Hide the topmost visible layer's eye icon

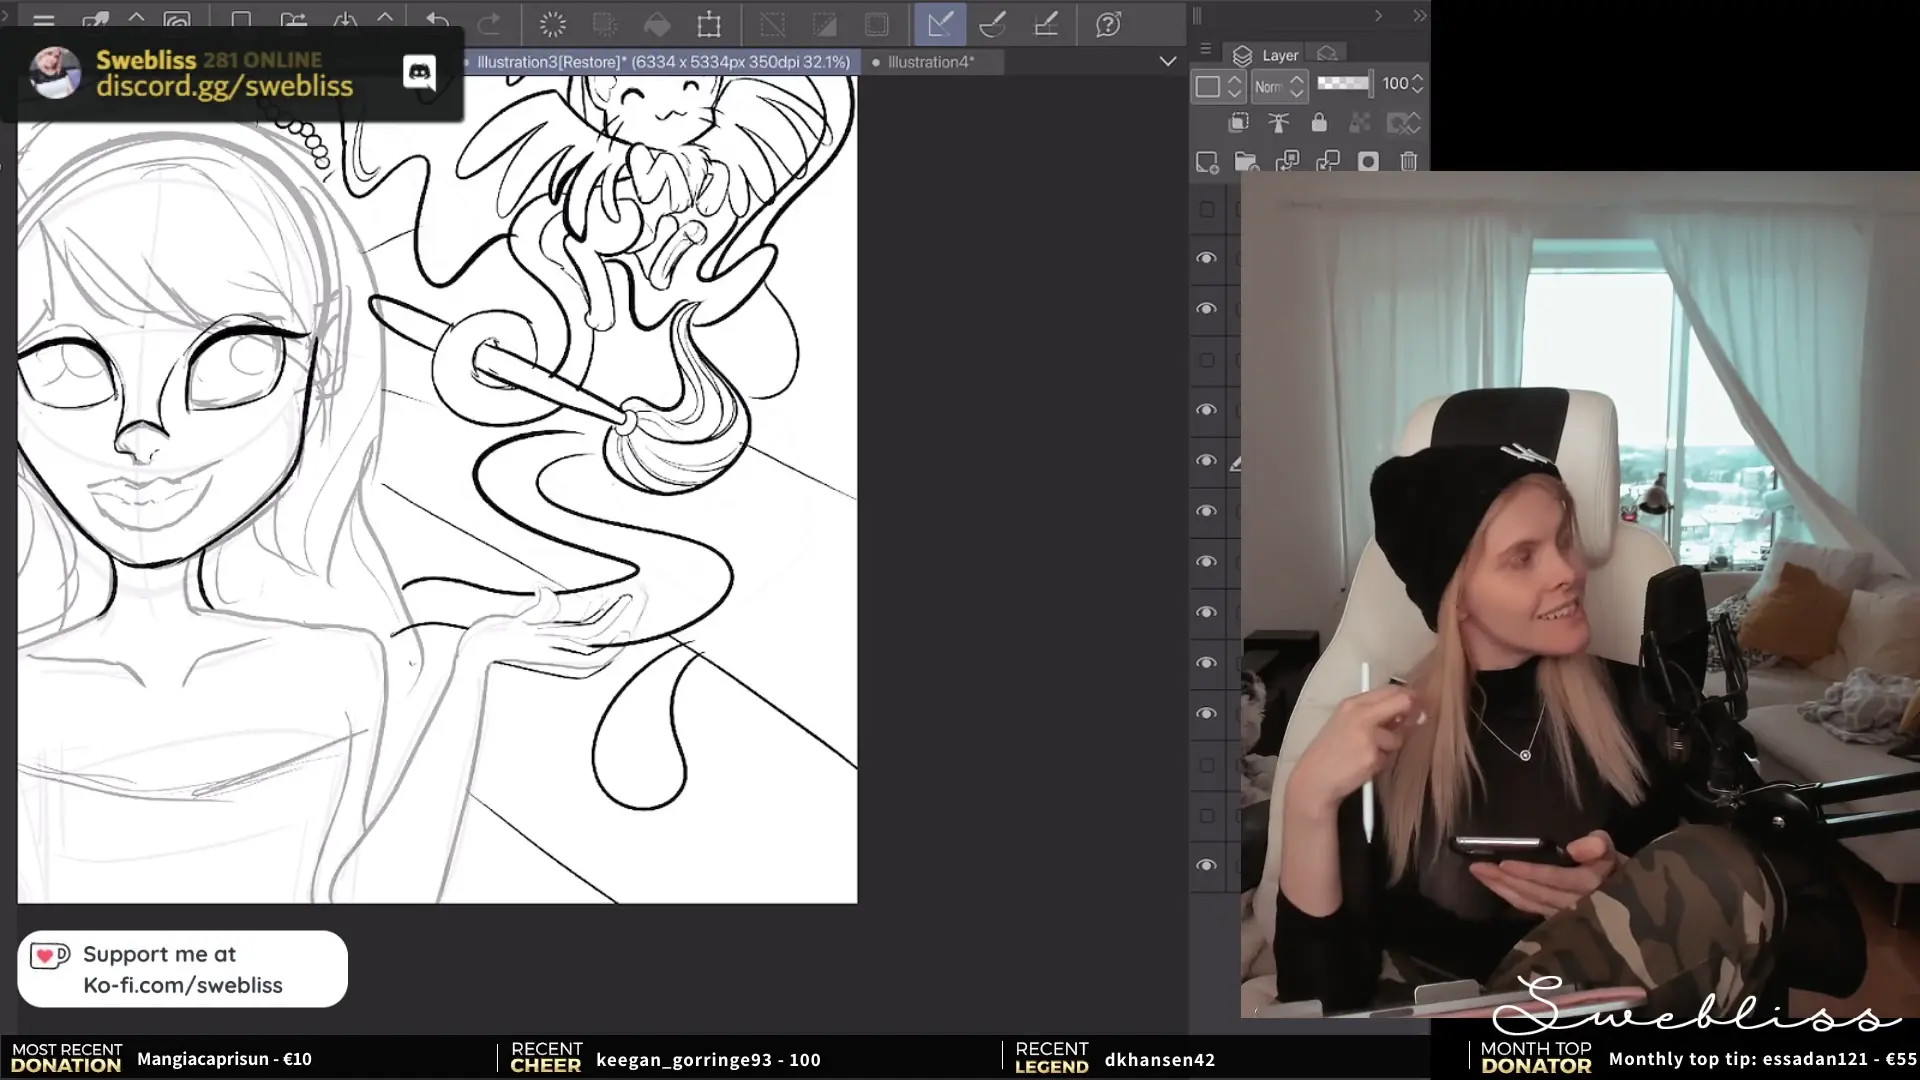tap(1207, 258)
